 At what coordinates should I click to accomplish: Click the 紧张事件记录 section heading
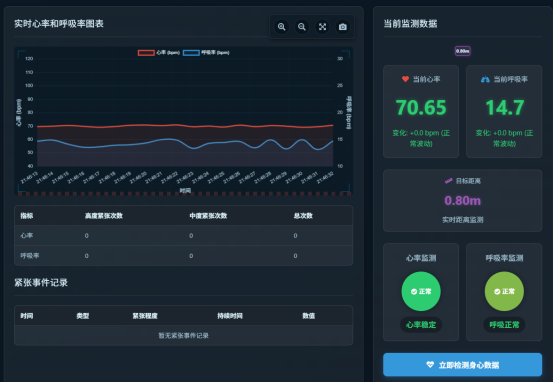41,282
